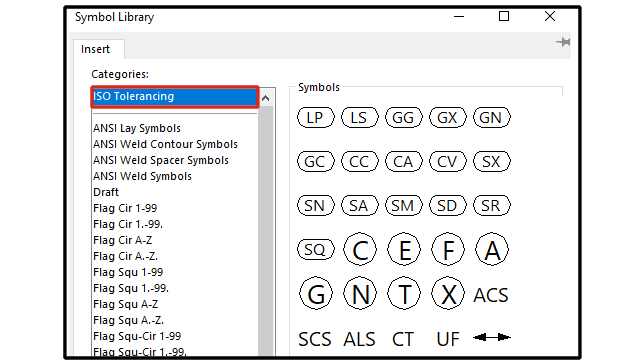Image resolution: width=640 pixels, height=360 pixels.
Task: Pick the SQ symbol
Action: coord(316,249)
